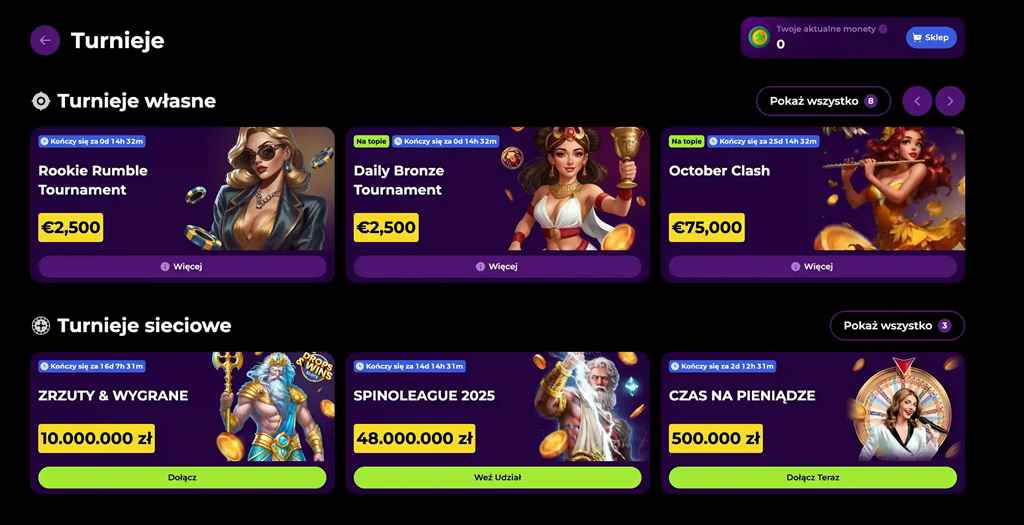Show all Turnieje własne tournaments
Viewport: 1024px width, 525px height.
(823, 101)
